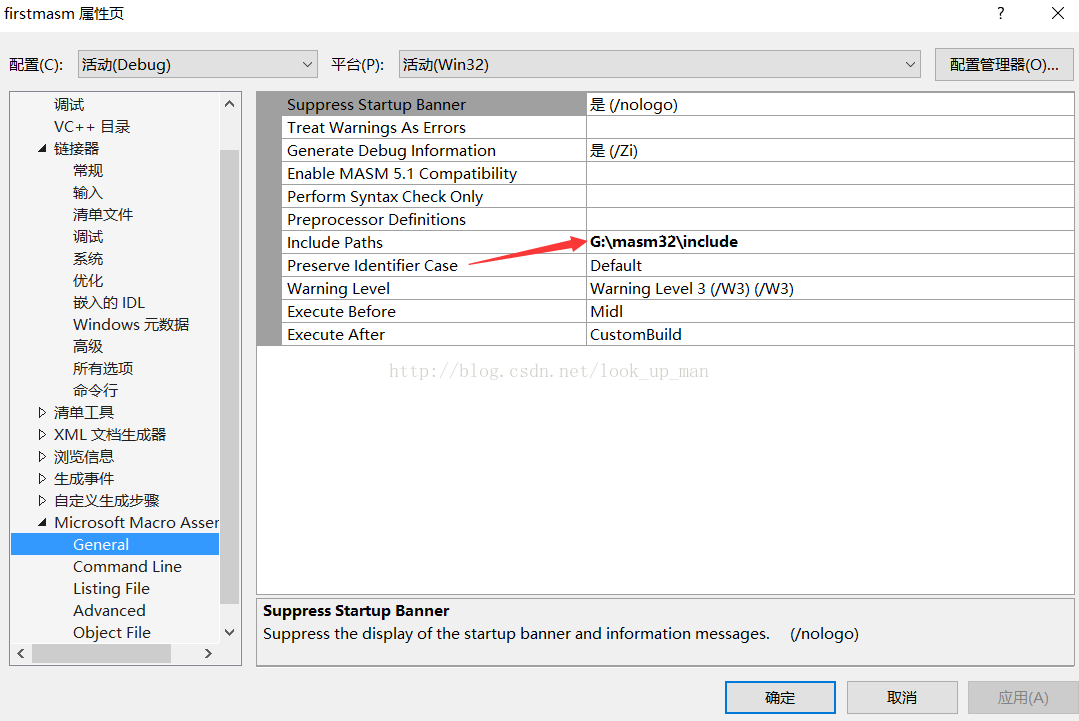Collapse the Microsoft Macro Assembler node

pos(42,523)
